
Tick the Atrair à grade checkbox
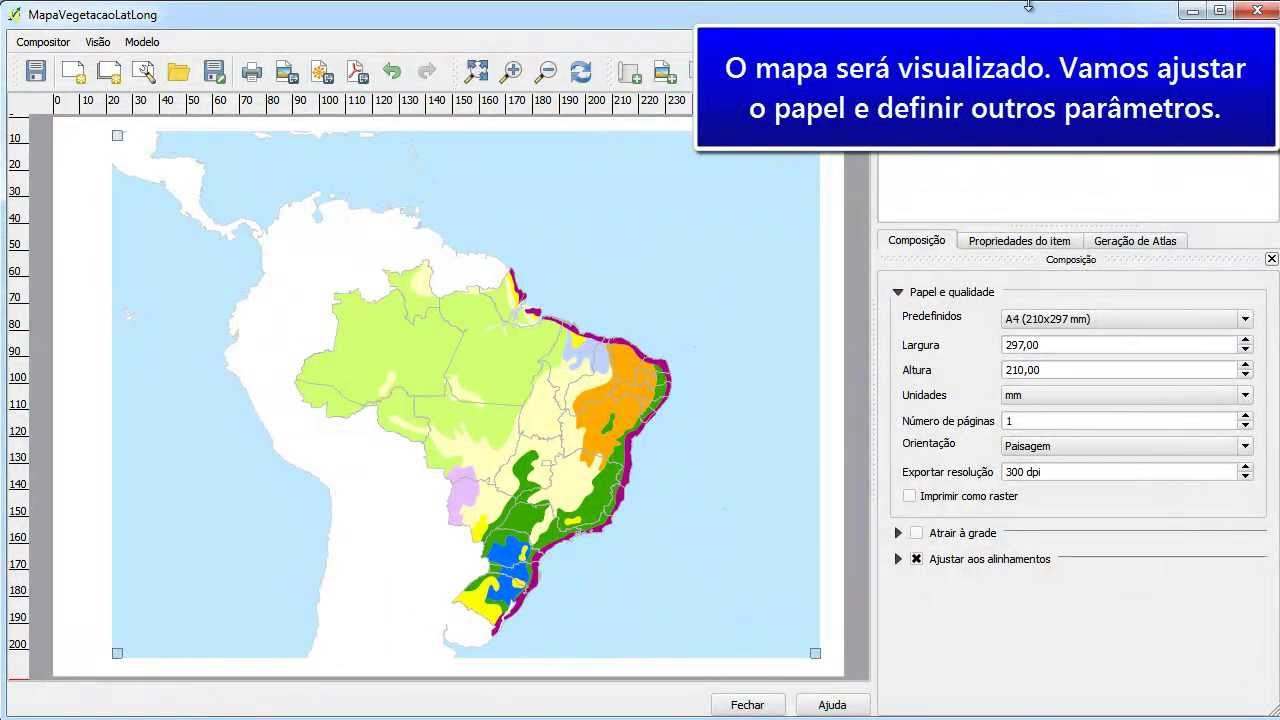point(916,533)
